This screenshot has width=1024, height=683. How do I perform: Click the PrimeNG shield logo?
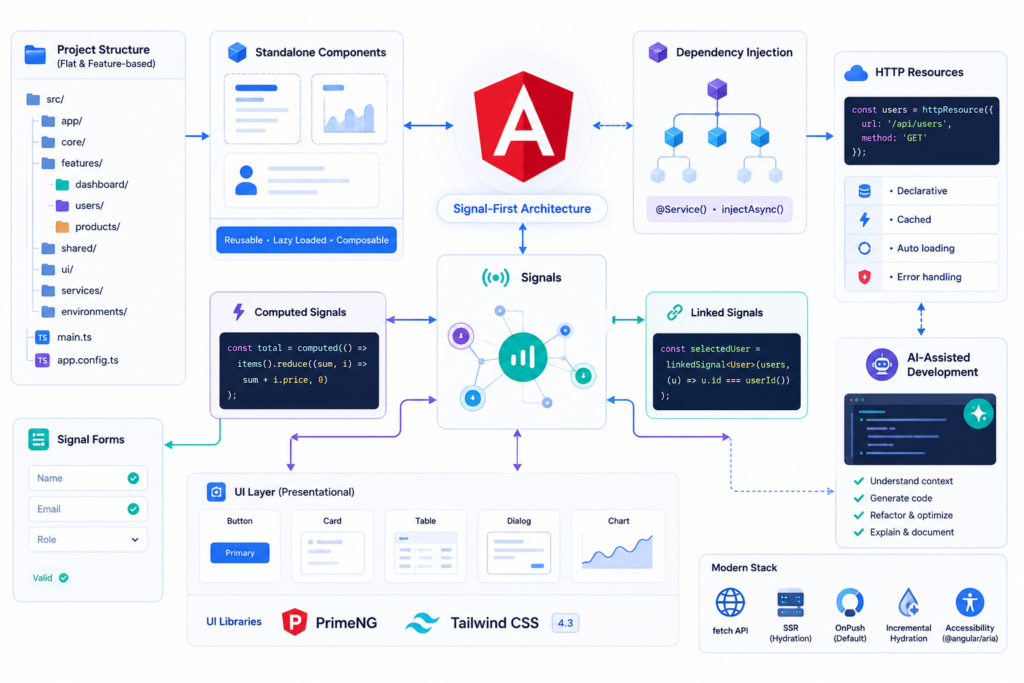(295, 622)
